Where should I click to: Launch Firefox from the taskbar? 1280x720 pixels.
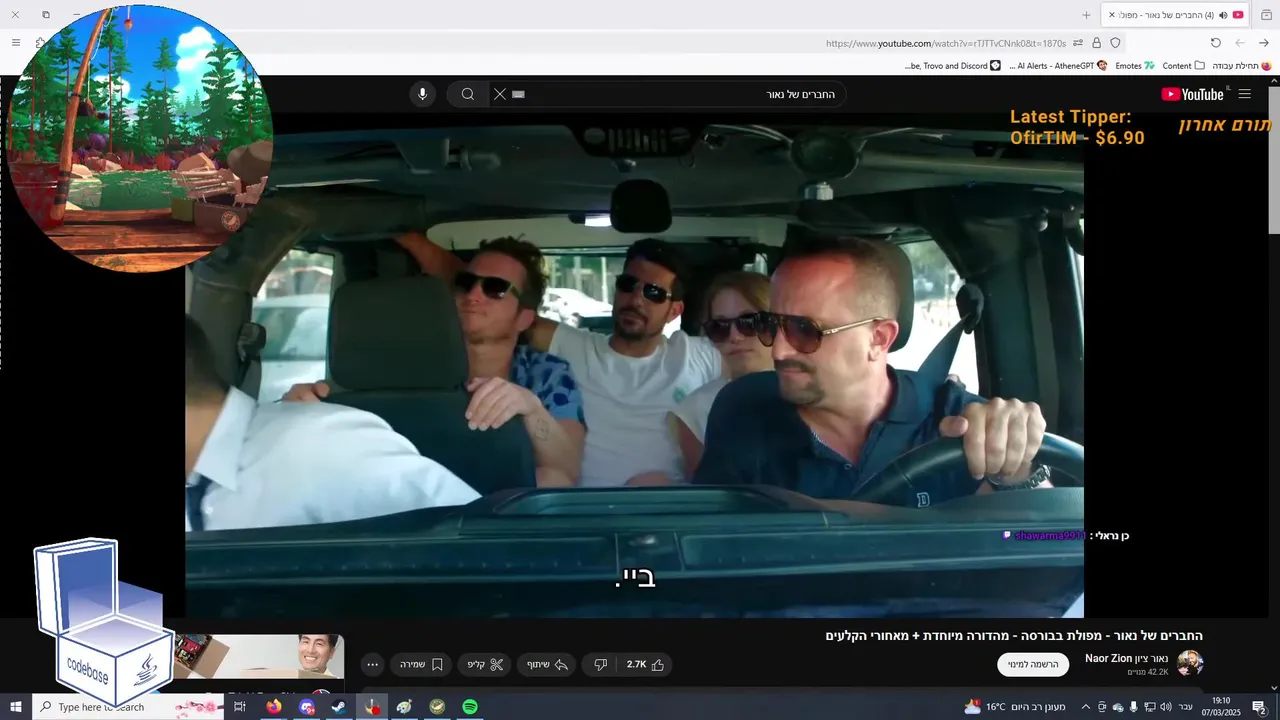pos(274,707)
